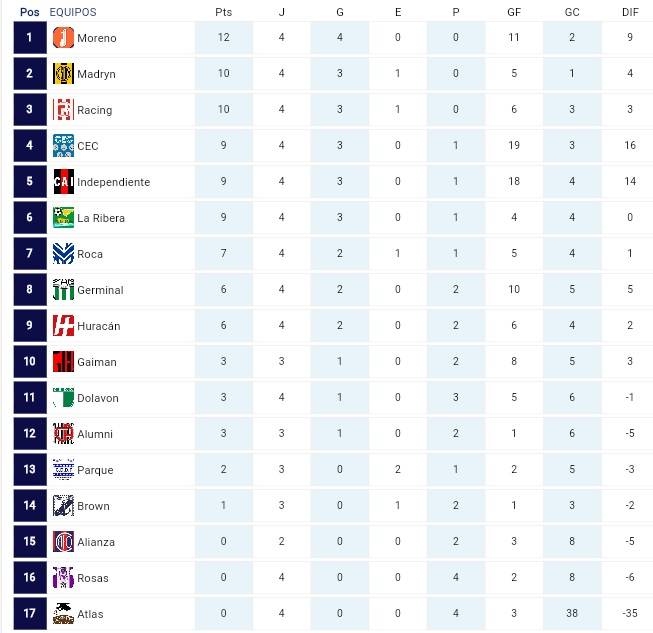Click the Huracán red crest icon
Screen dimensions: 653x633
tap(63, 325)
